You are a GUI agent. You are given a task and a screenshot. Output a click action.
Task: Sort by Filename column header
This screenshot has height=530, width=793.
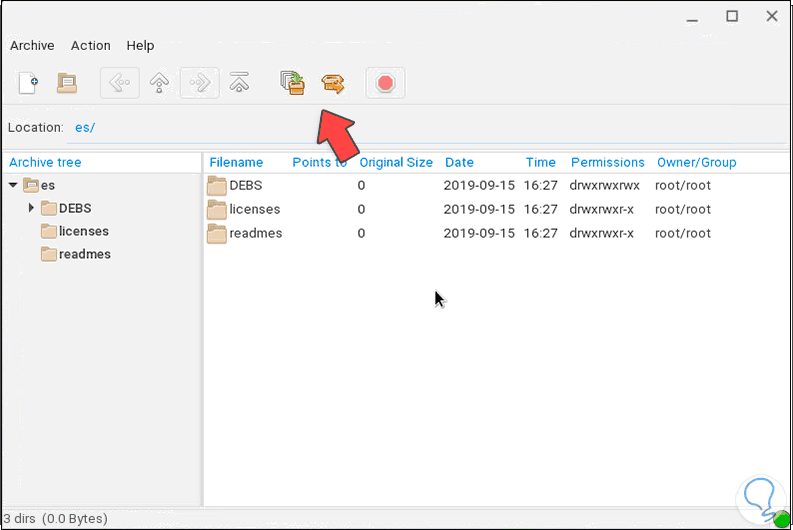pyautogui.click(x=236, y=162)
